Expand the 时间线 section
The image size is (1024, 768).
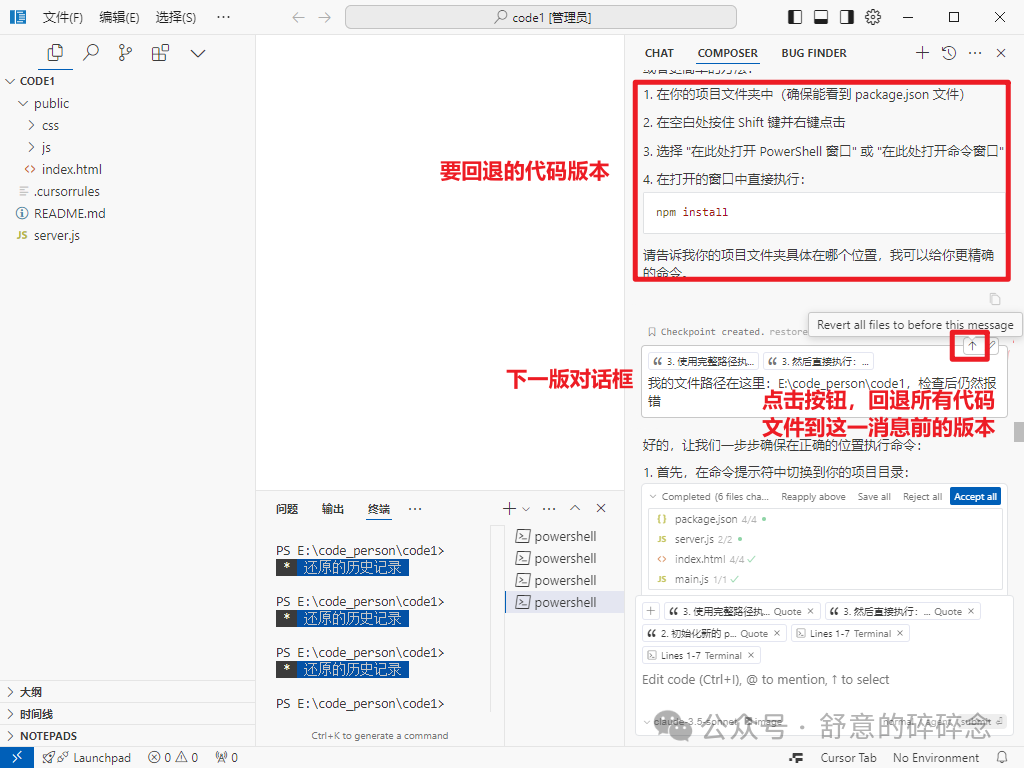click(x=128, y=714)
